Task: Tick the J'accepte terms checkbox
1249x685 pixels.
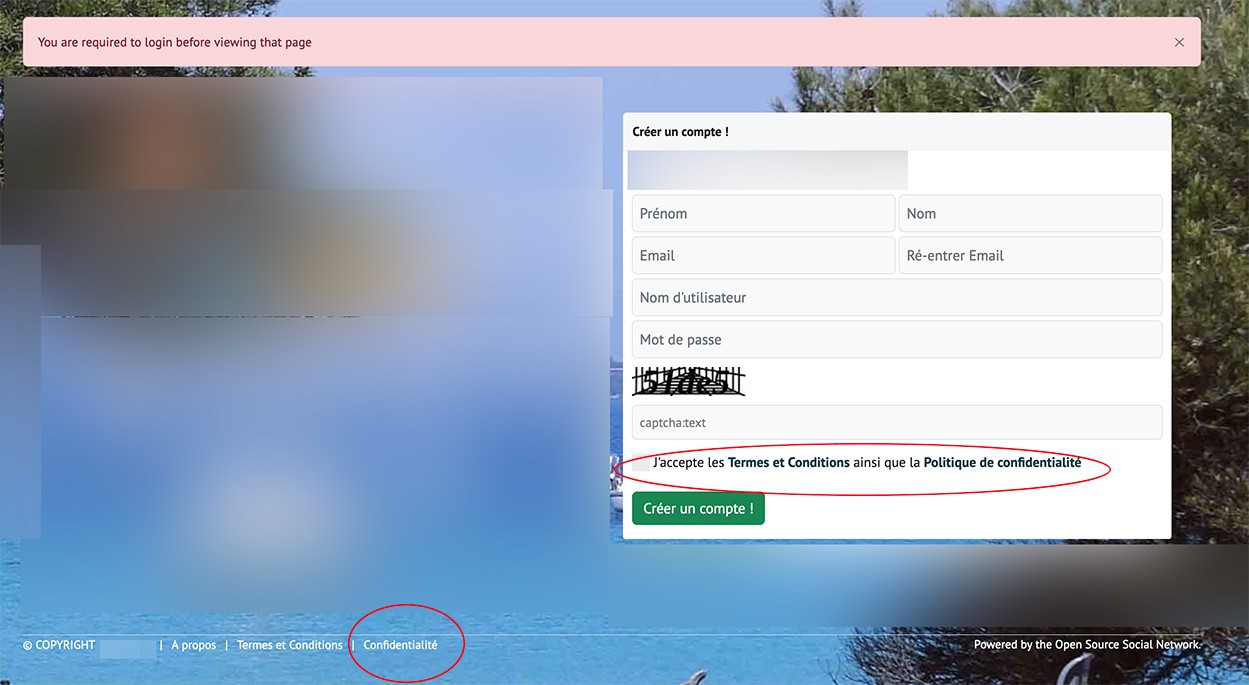Action: [640, 463]
